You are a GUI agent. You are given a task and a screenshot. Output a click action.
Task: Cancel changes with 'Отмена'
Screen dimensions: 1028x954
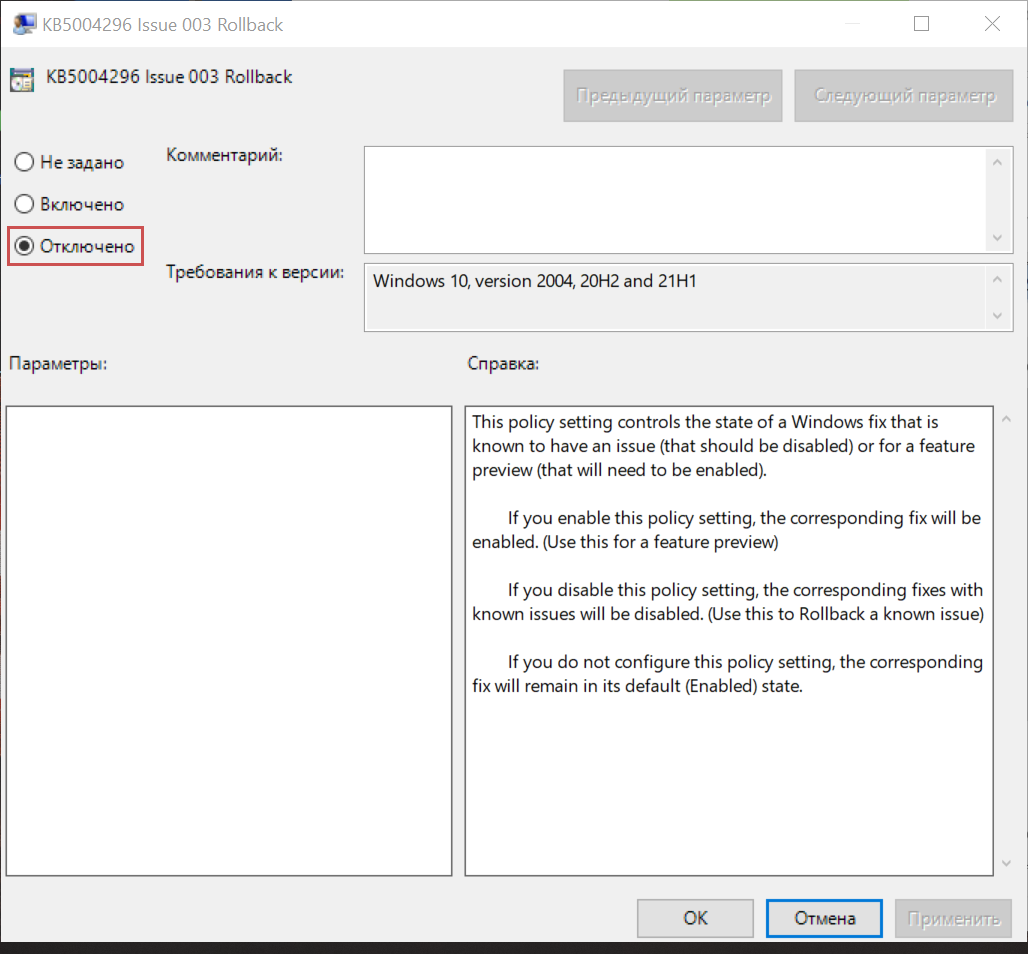[x=824, y=918]
